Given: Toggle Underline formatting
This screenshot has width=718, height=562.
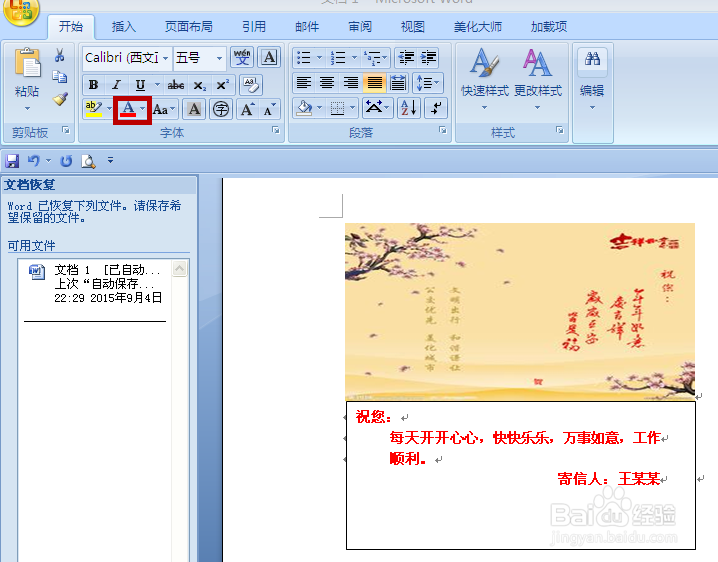Looking at the screenshot, I should [140, 85].
